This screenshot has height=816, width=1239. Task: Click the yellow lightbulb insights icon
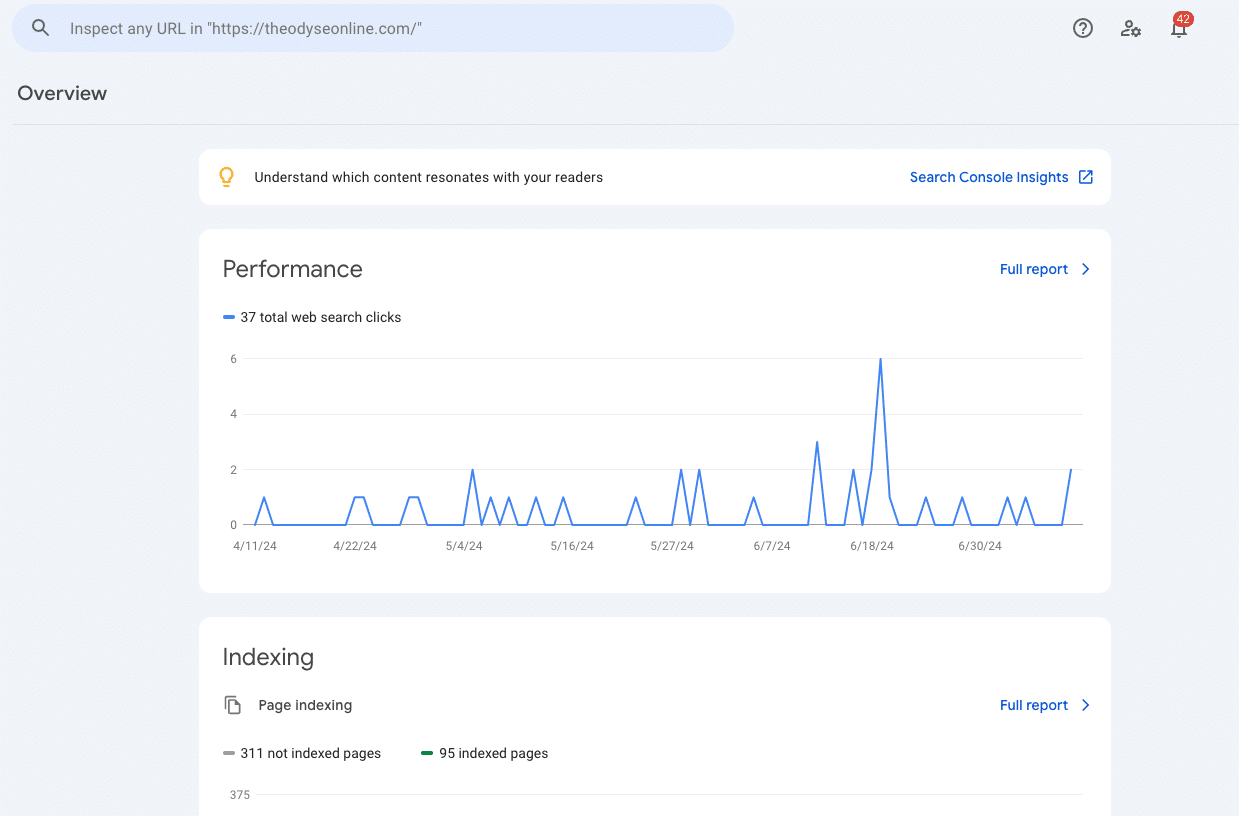pyautogui.click(x=227, y=177)
